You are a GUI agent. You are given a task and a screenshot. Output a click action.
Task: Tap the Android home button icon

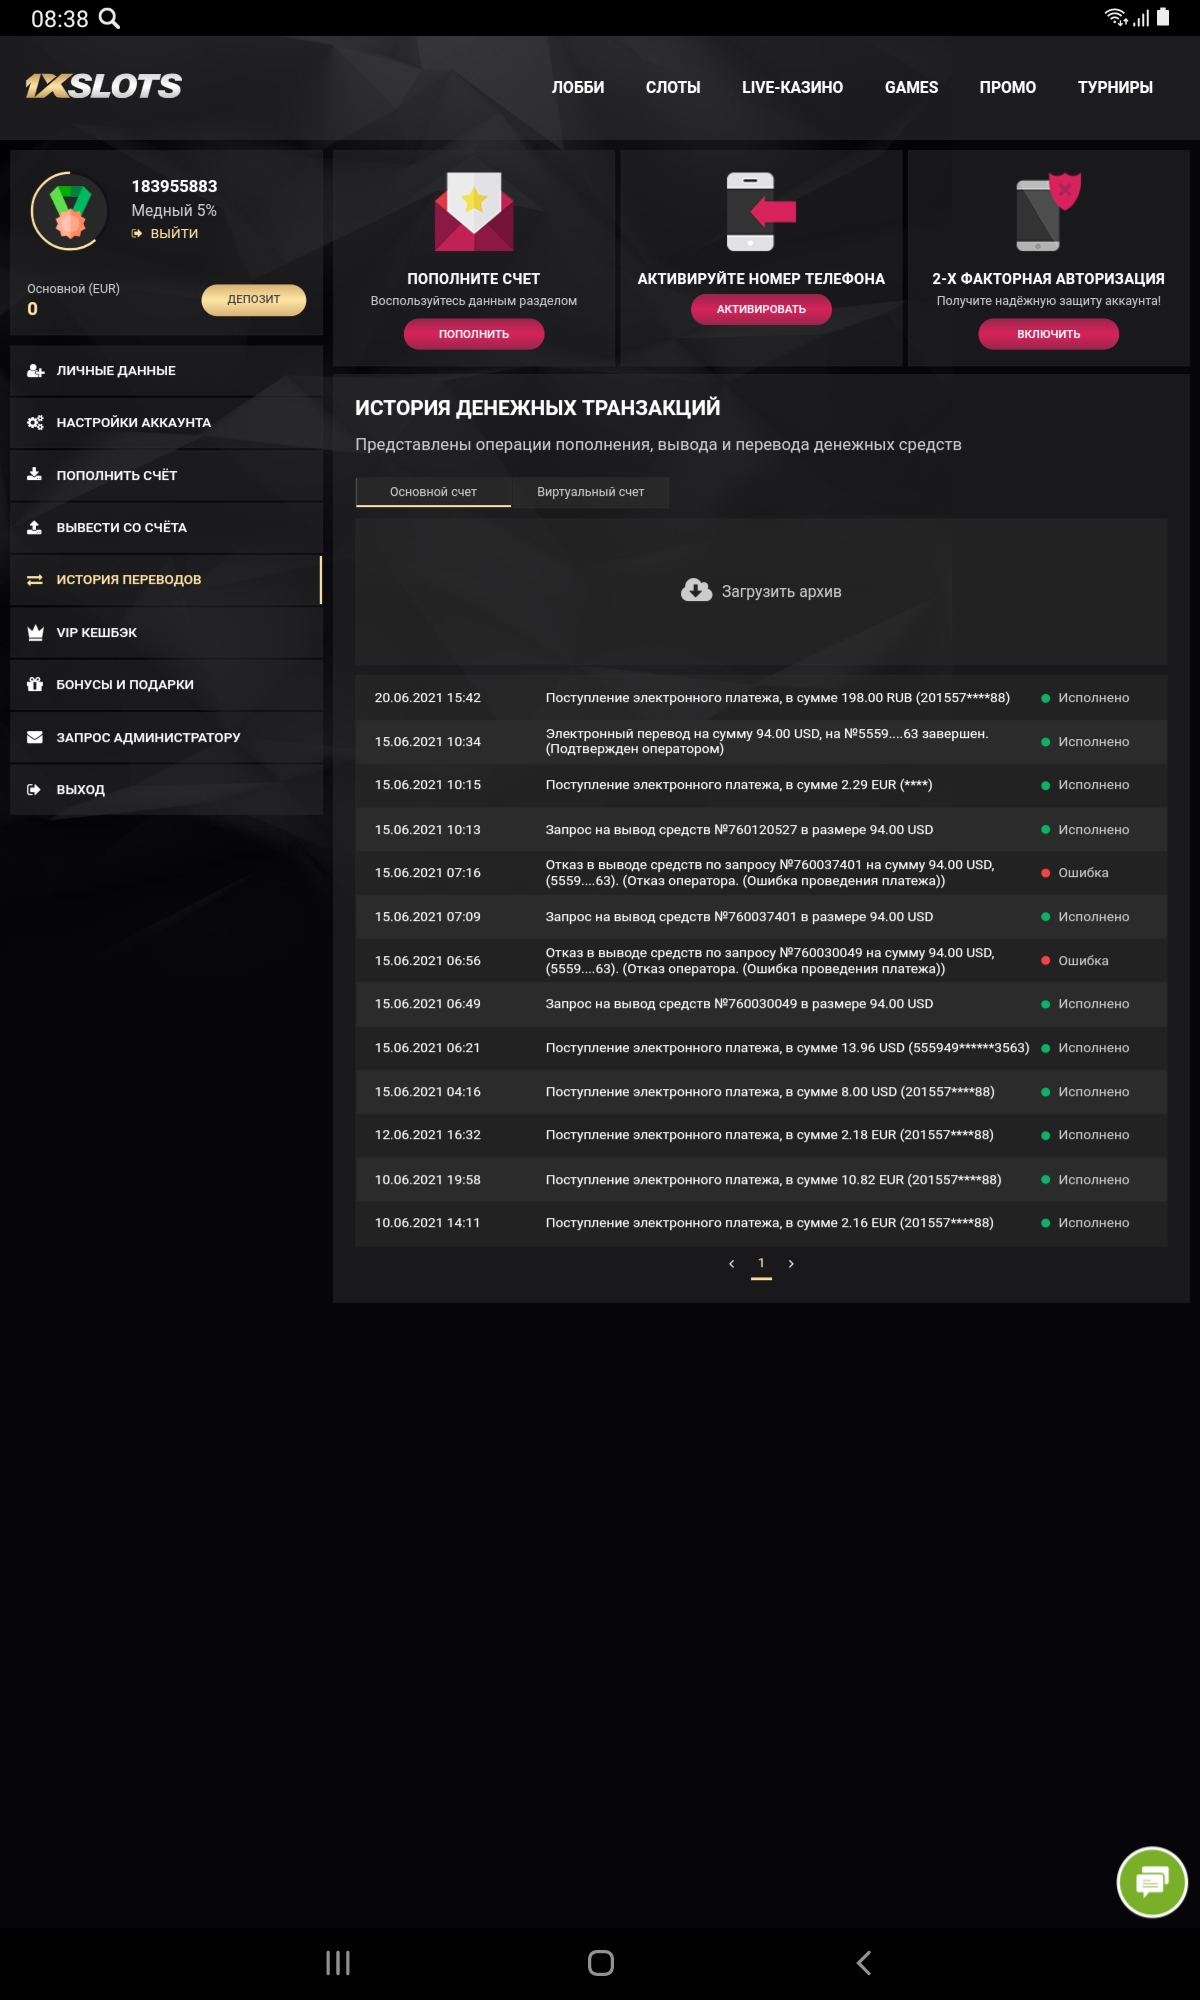pyautogui.click(x=600, y=1963)
